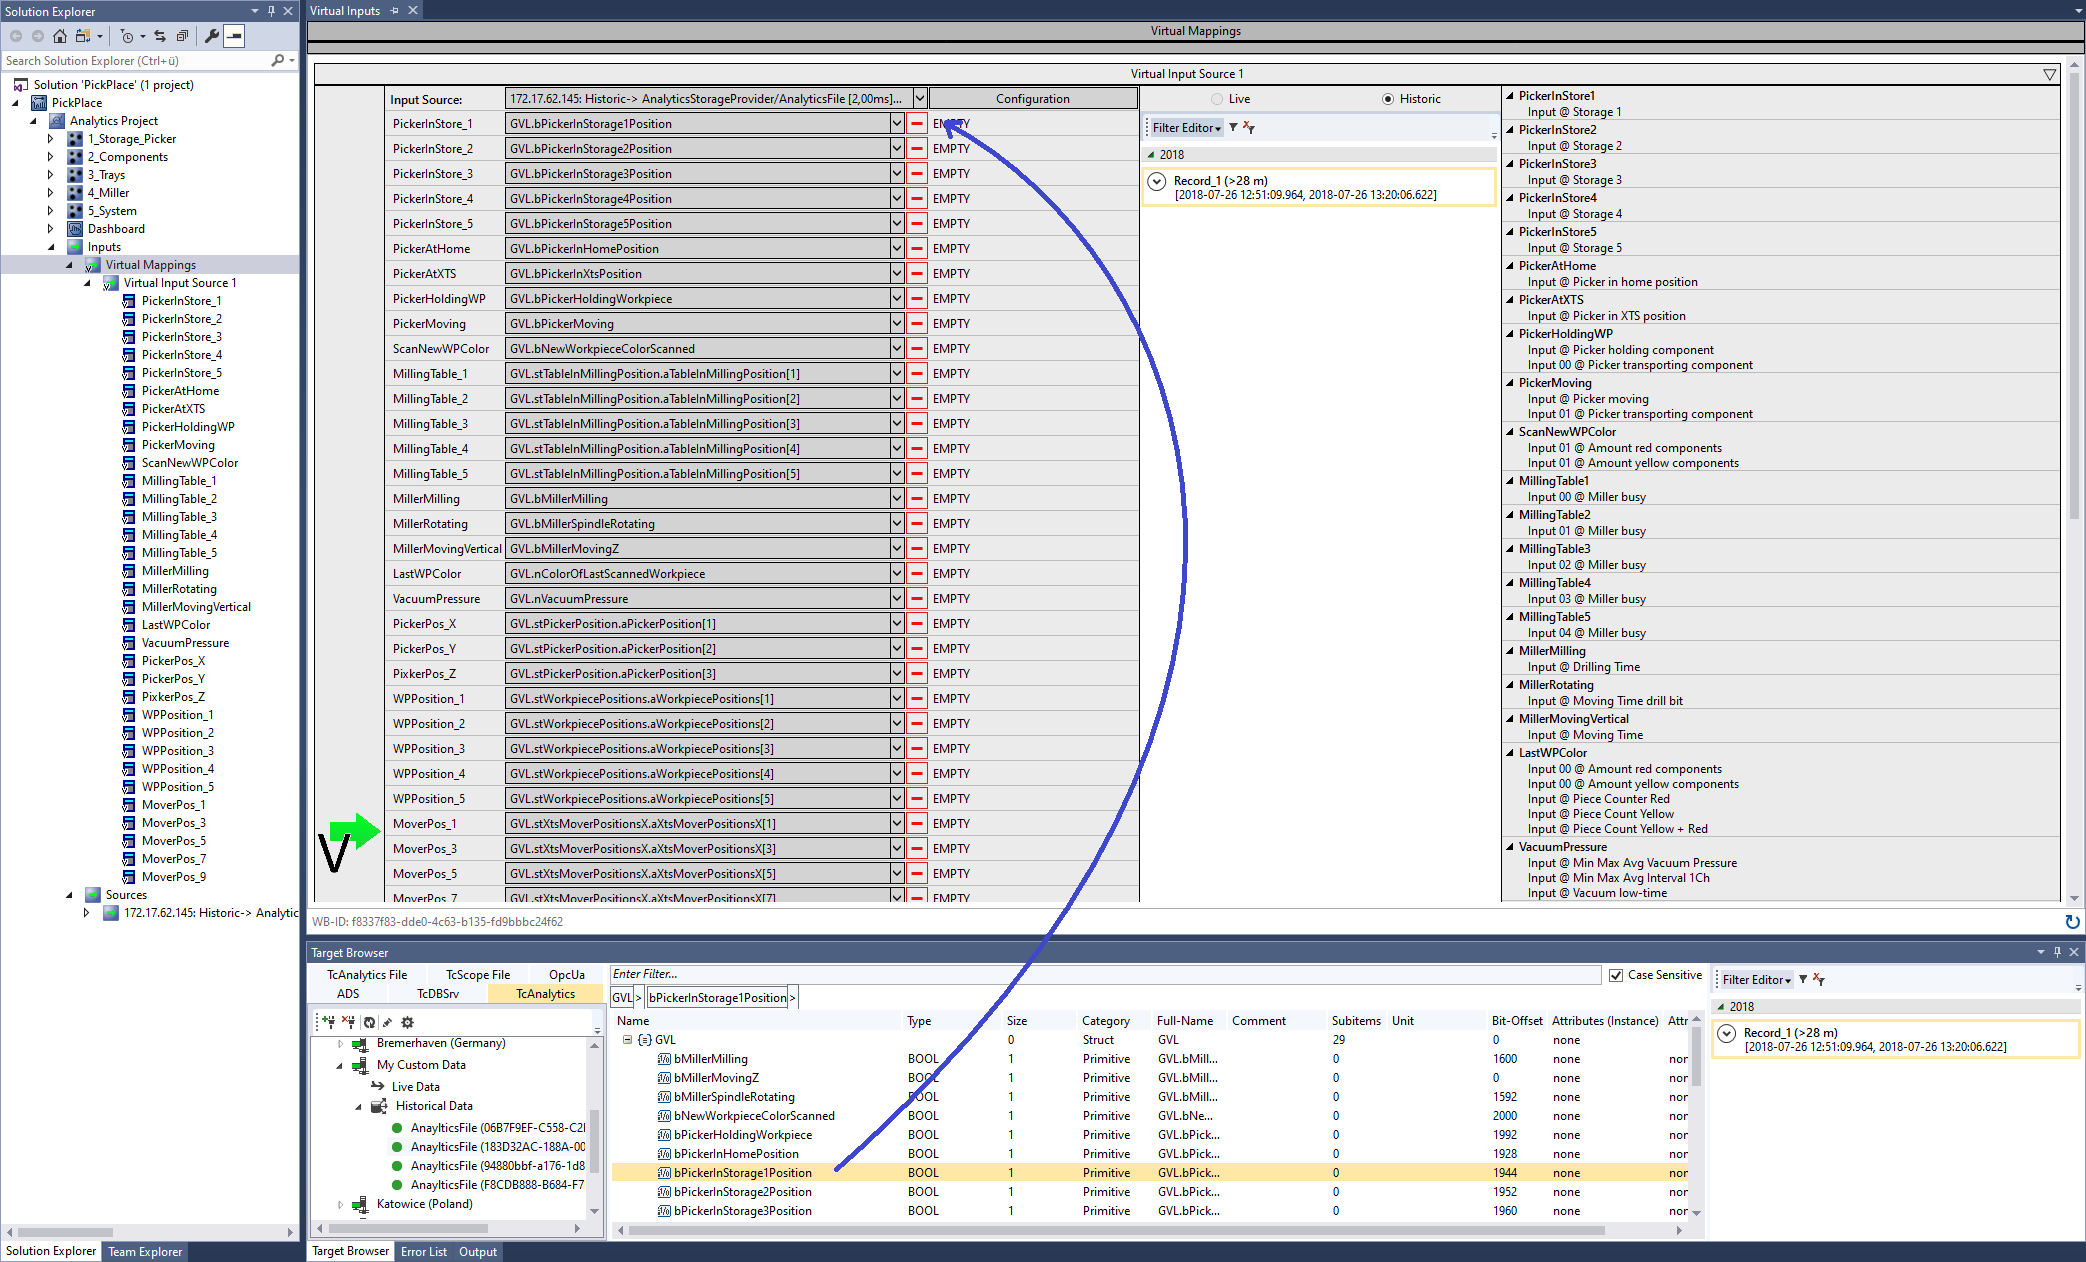Click the funnel filter icon at Virtual Input Source 1 header
This screenshot has width=2086, height=1262.
pyautogui.click(x=2050, y=74)
